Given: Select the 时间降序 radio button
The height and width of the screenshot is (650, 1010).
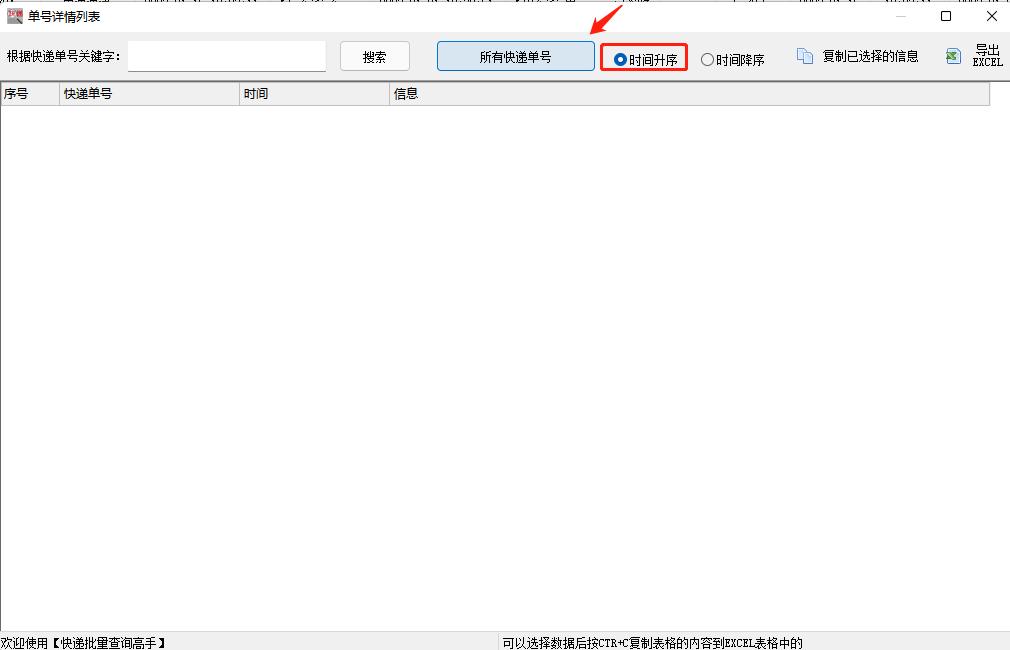Looking at the screenshot, I should [732, 60].
